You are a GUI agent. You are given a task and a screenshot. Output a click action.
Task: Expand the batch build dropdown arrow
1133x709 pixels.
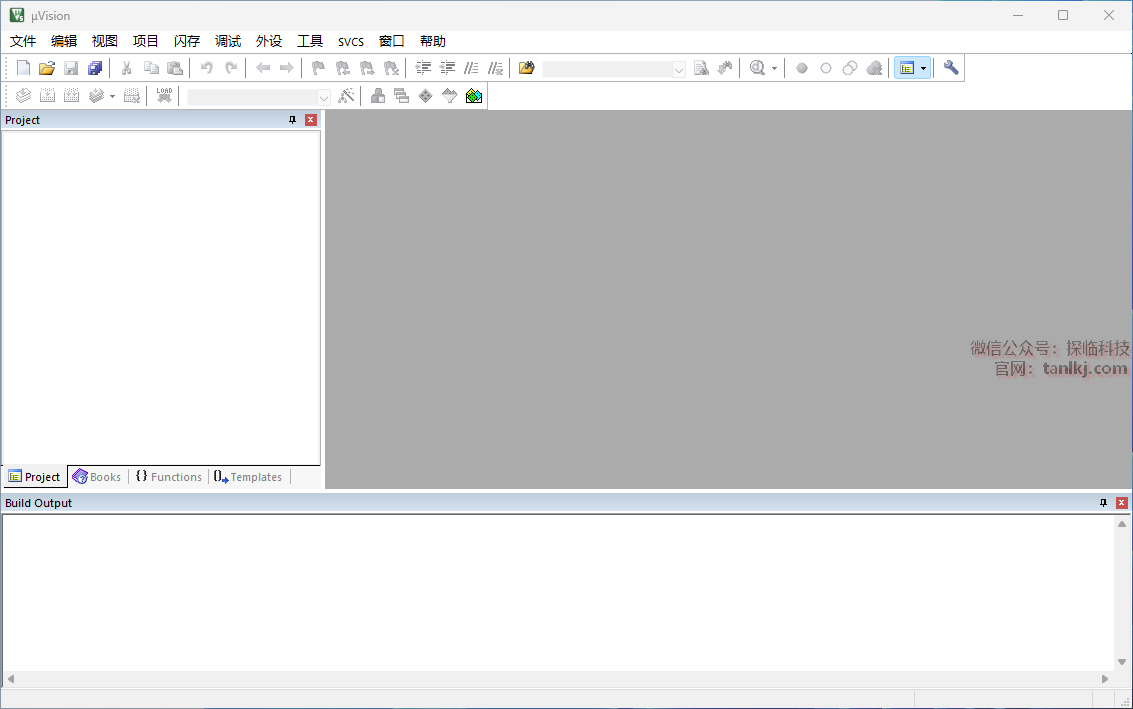[x=112, y=97]
